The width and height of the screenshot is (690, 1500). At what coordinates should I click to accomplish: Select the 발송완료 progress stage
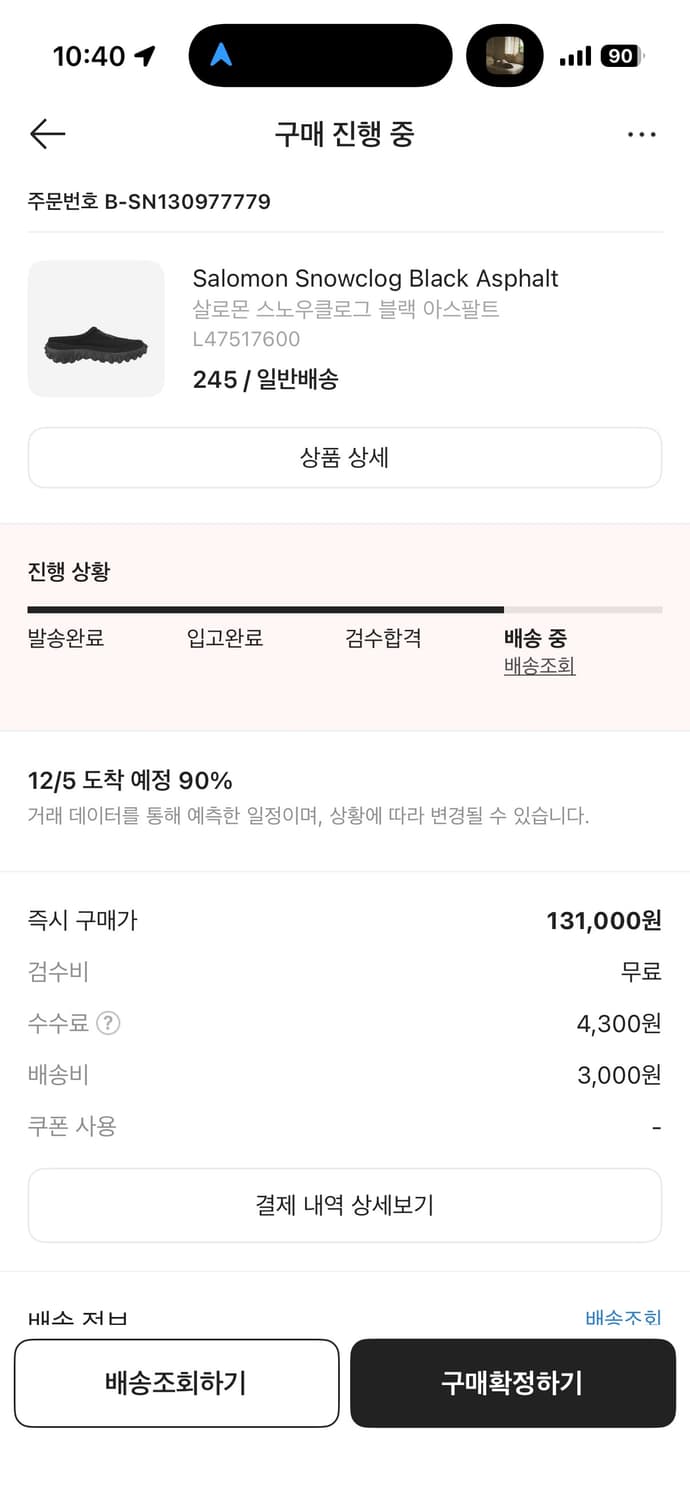click(68, 638)
